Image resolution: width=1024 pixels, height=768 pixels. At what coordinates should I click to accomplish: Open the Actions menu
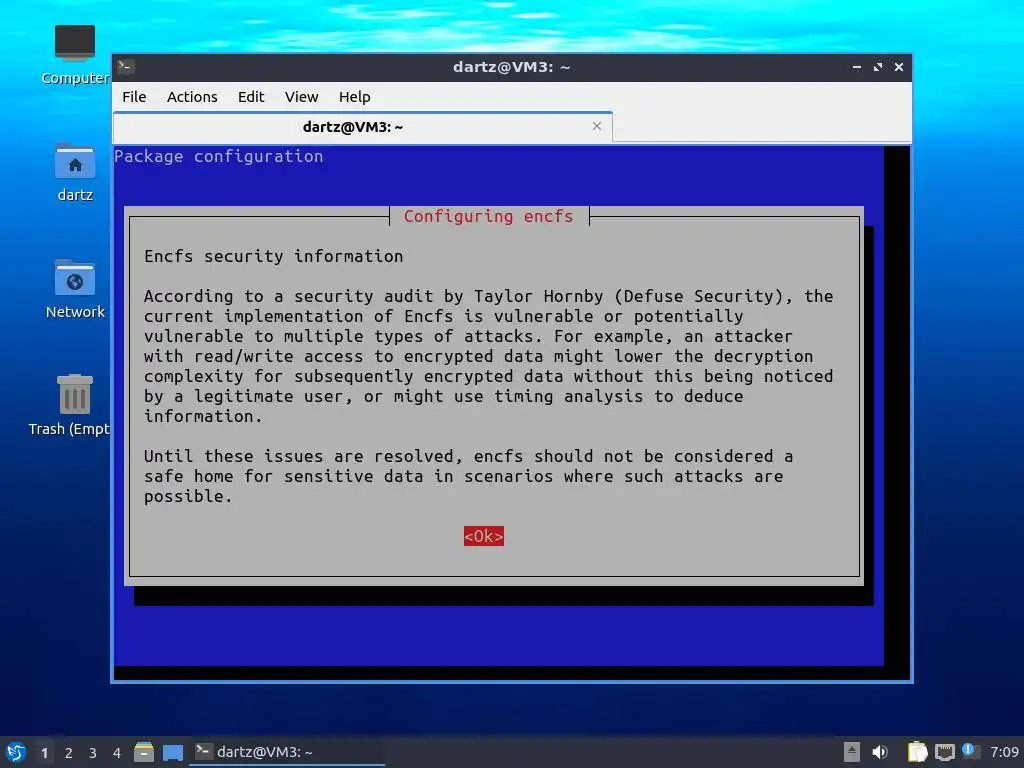tap(192, 97)
